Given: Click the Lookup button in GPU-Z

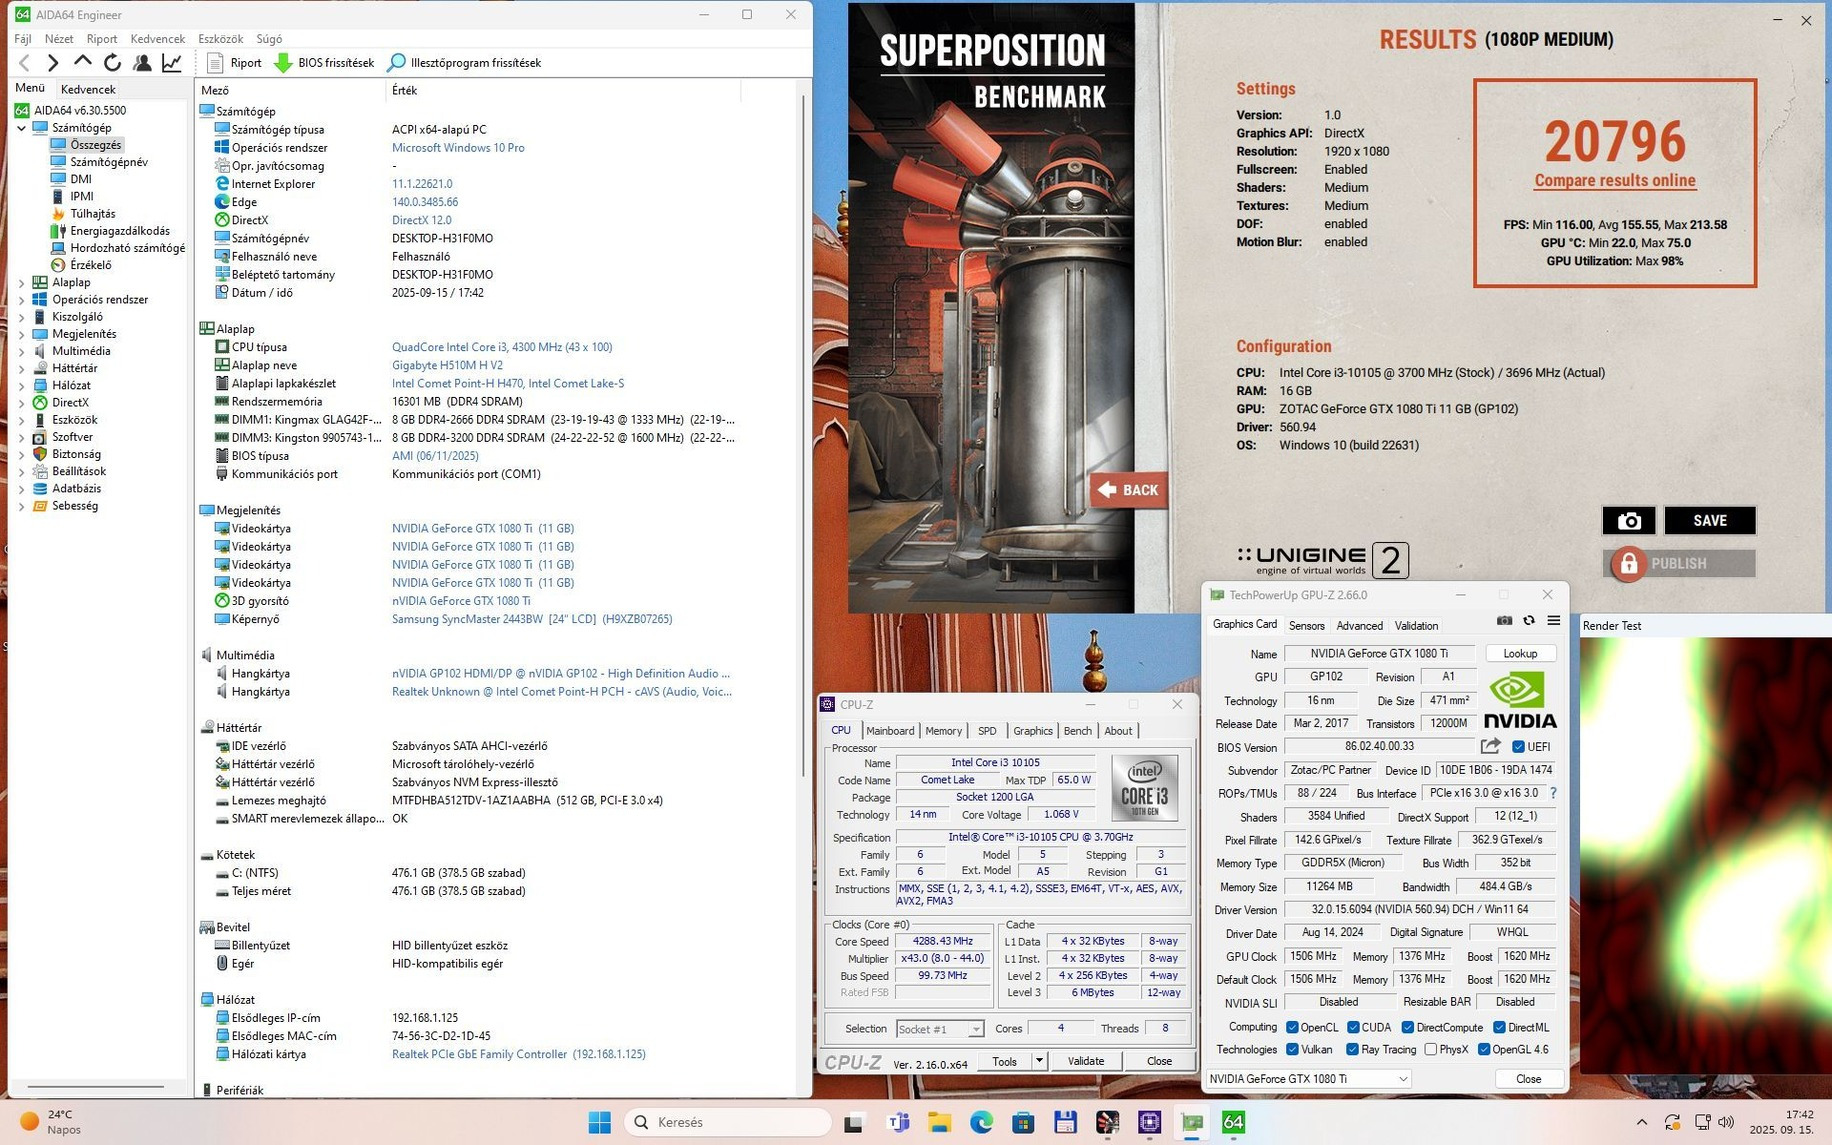Looking at the screenshot, I should (1520, 654).
